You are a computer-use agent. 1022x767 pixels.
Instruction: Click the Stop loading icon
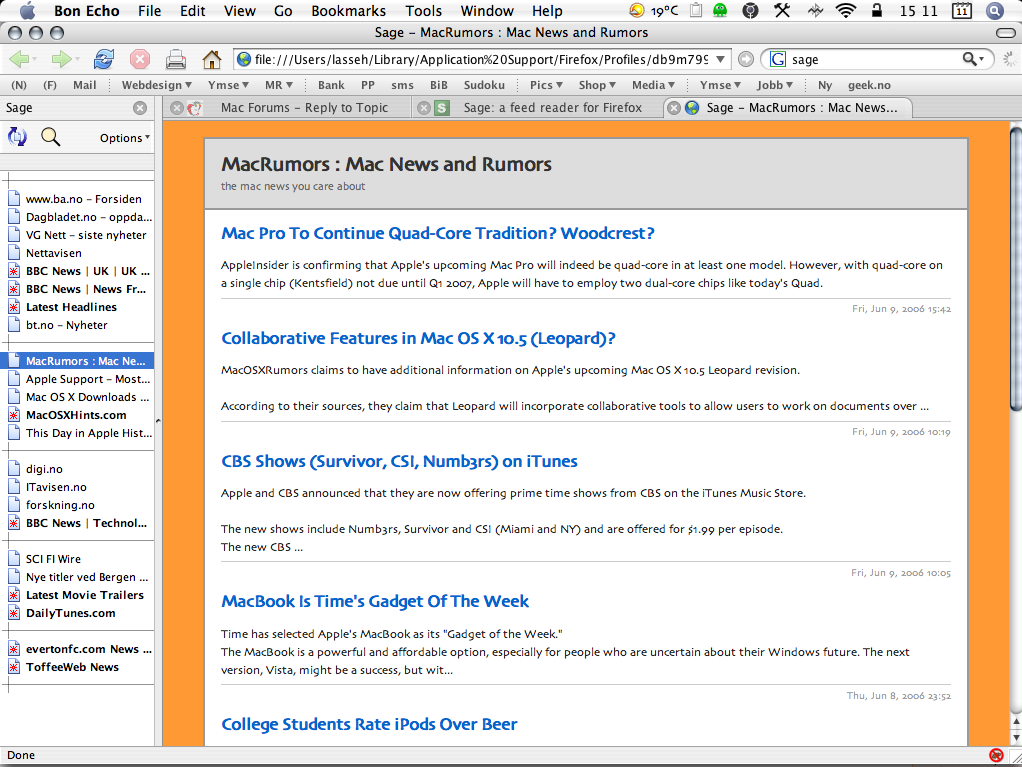(x=140, y=59)
